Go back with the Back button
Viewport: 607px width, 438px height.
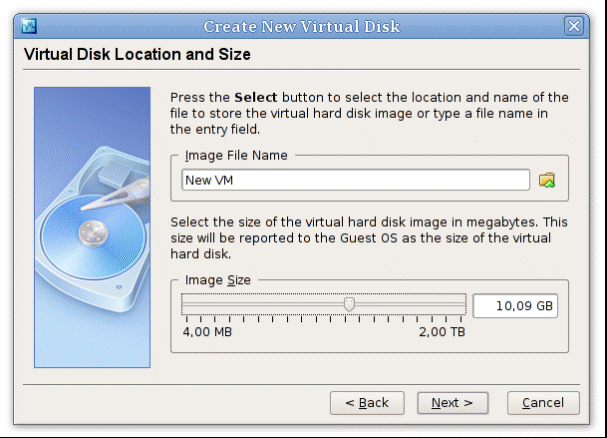(367, 403)
